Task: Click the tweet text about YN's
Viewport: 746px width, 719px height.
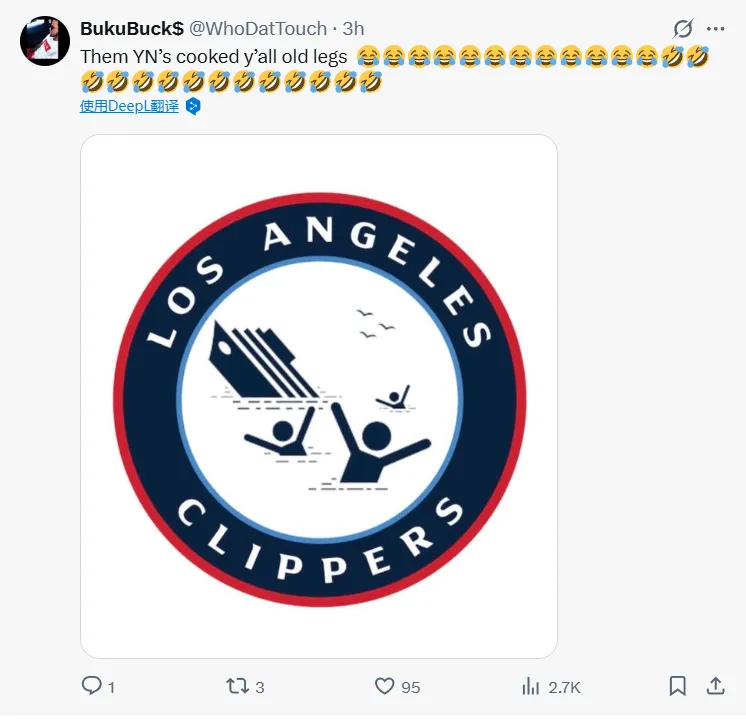Action: (213, 57)
